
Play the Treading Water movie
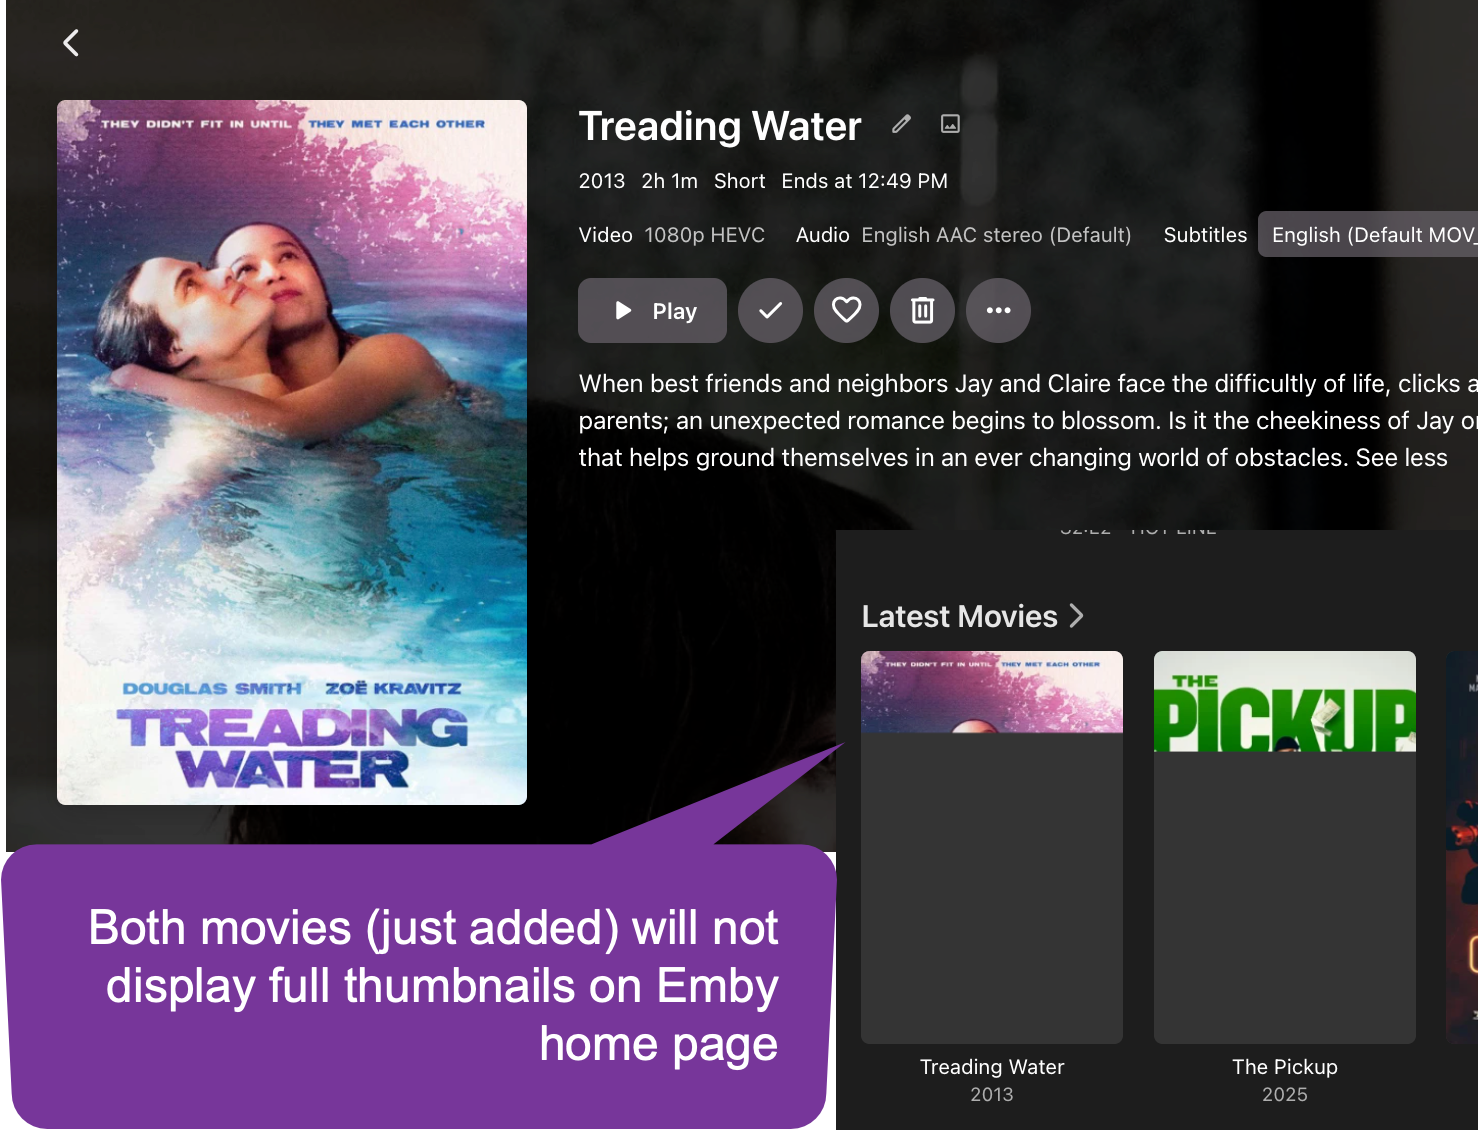tap(652, 311)
